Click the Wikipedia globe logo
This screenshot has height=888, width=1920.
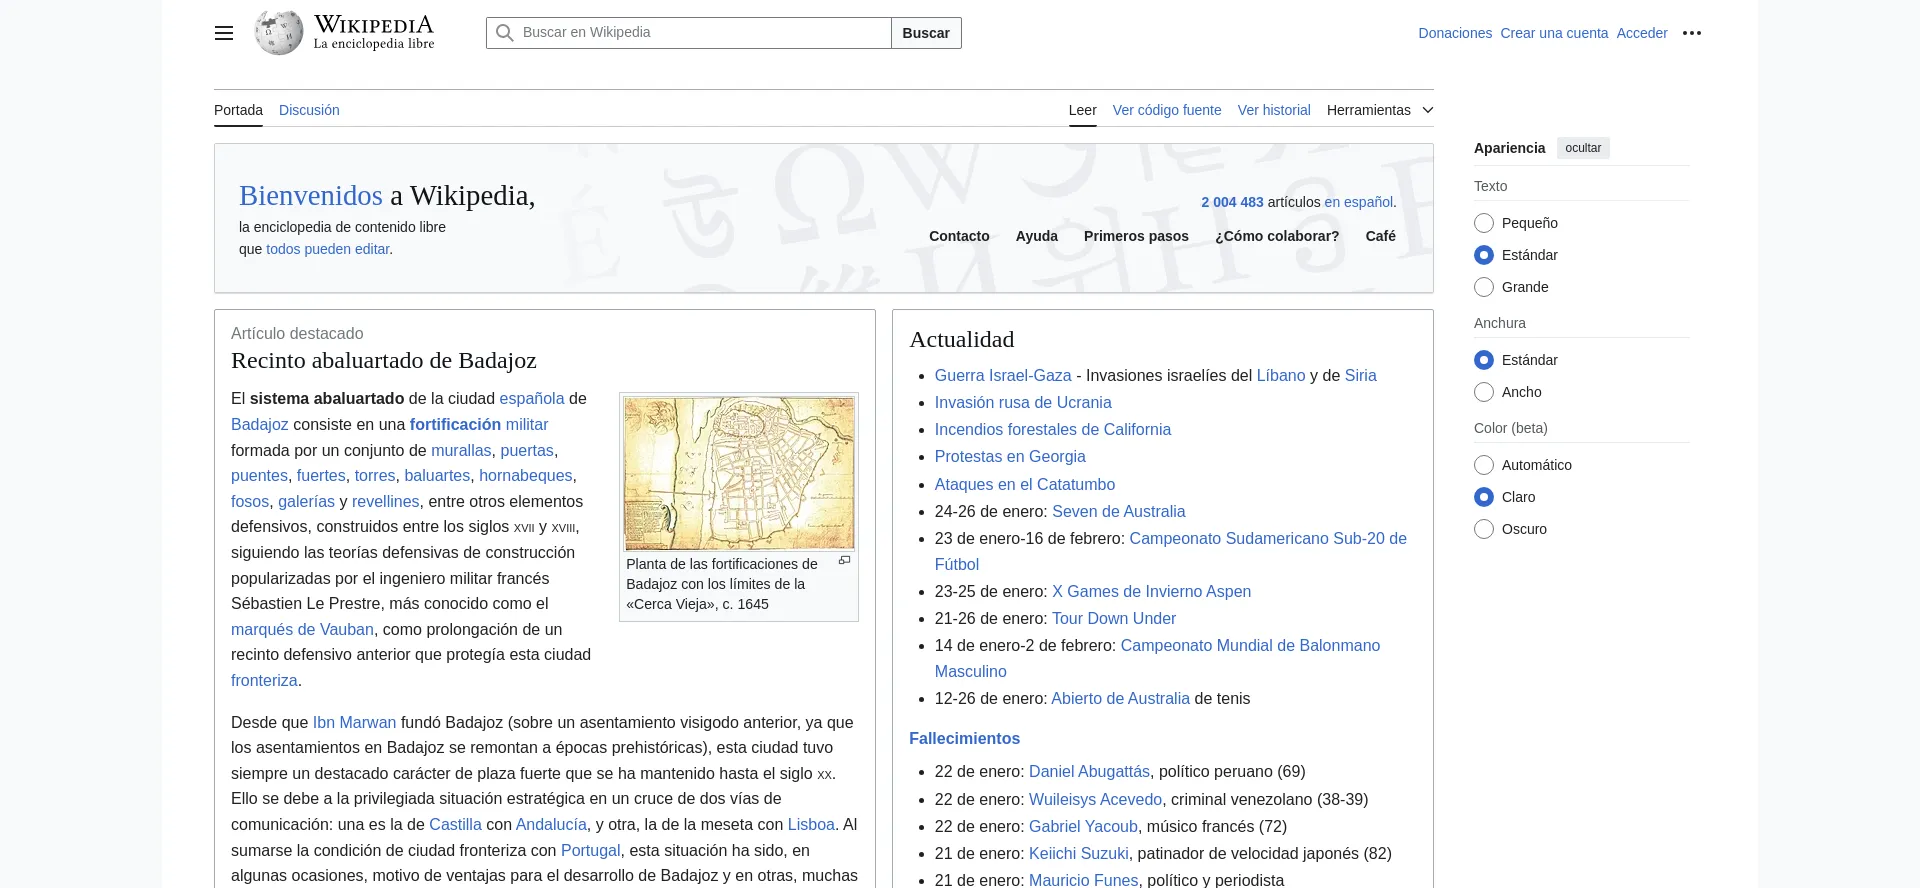pos(279,33)
